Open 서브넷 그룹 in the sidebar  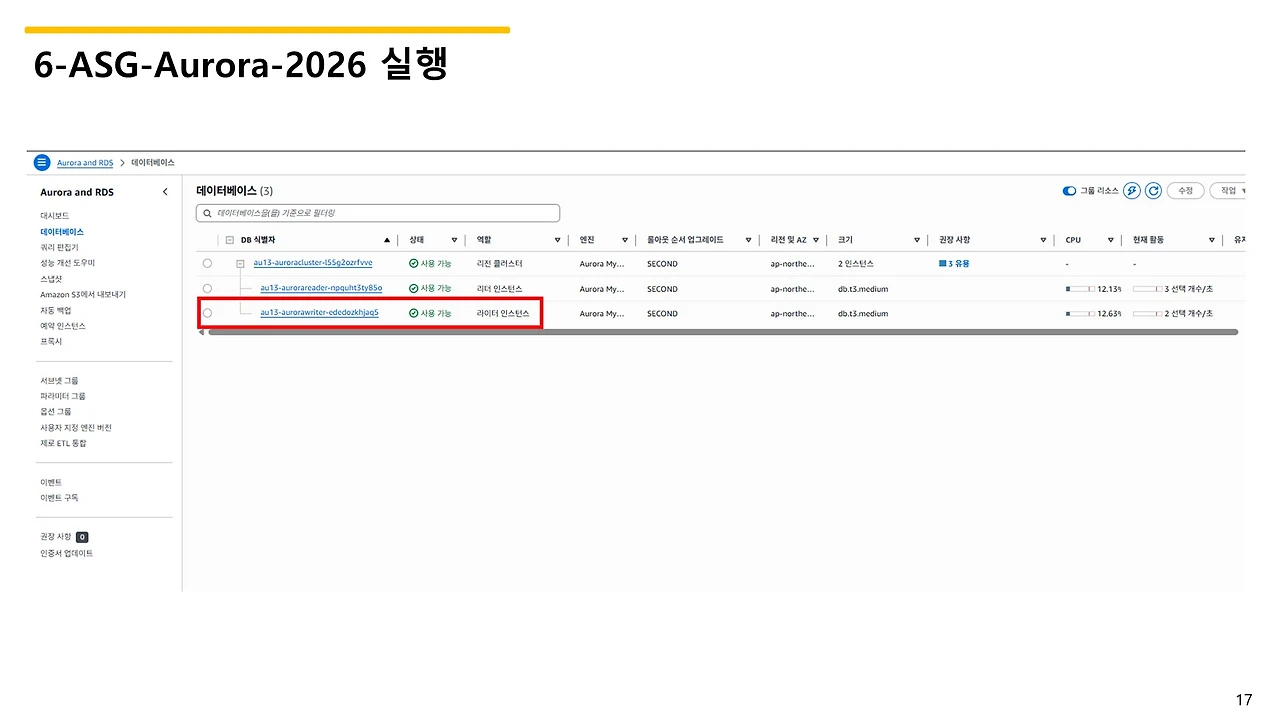pos(59,380)
